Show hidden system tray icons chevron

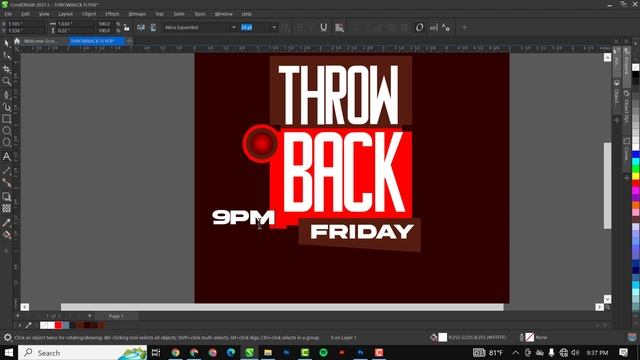click(x=516, y=353)
